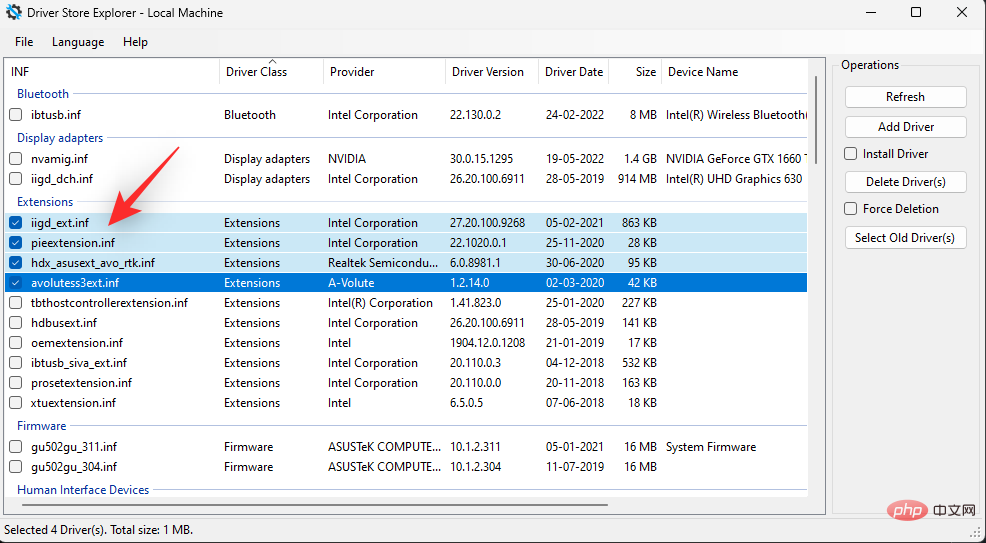Image resolution: width=986 pixels, height=543 pixels.
Task: Select the nvamig.inf file name
Action: coord(58,159)
